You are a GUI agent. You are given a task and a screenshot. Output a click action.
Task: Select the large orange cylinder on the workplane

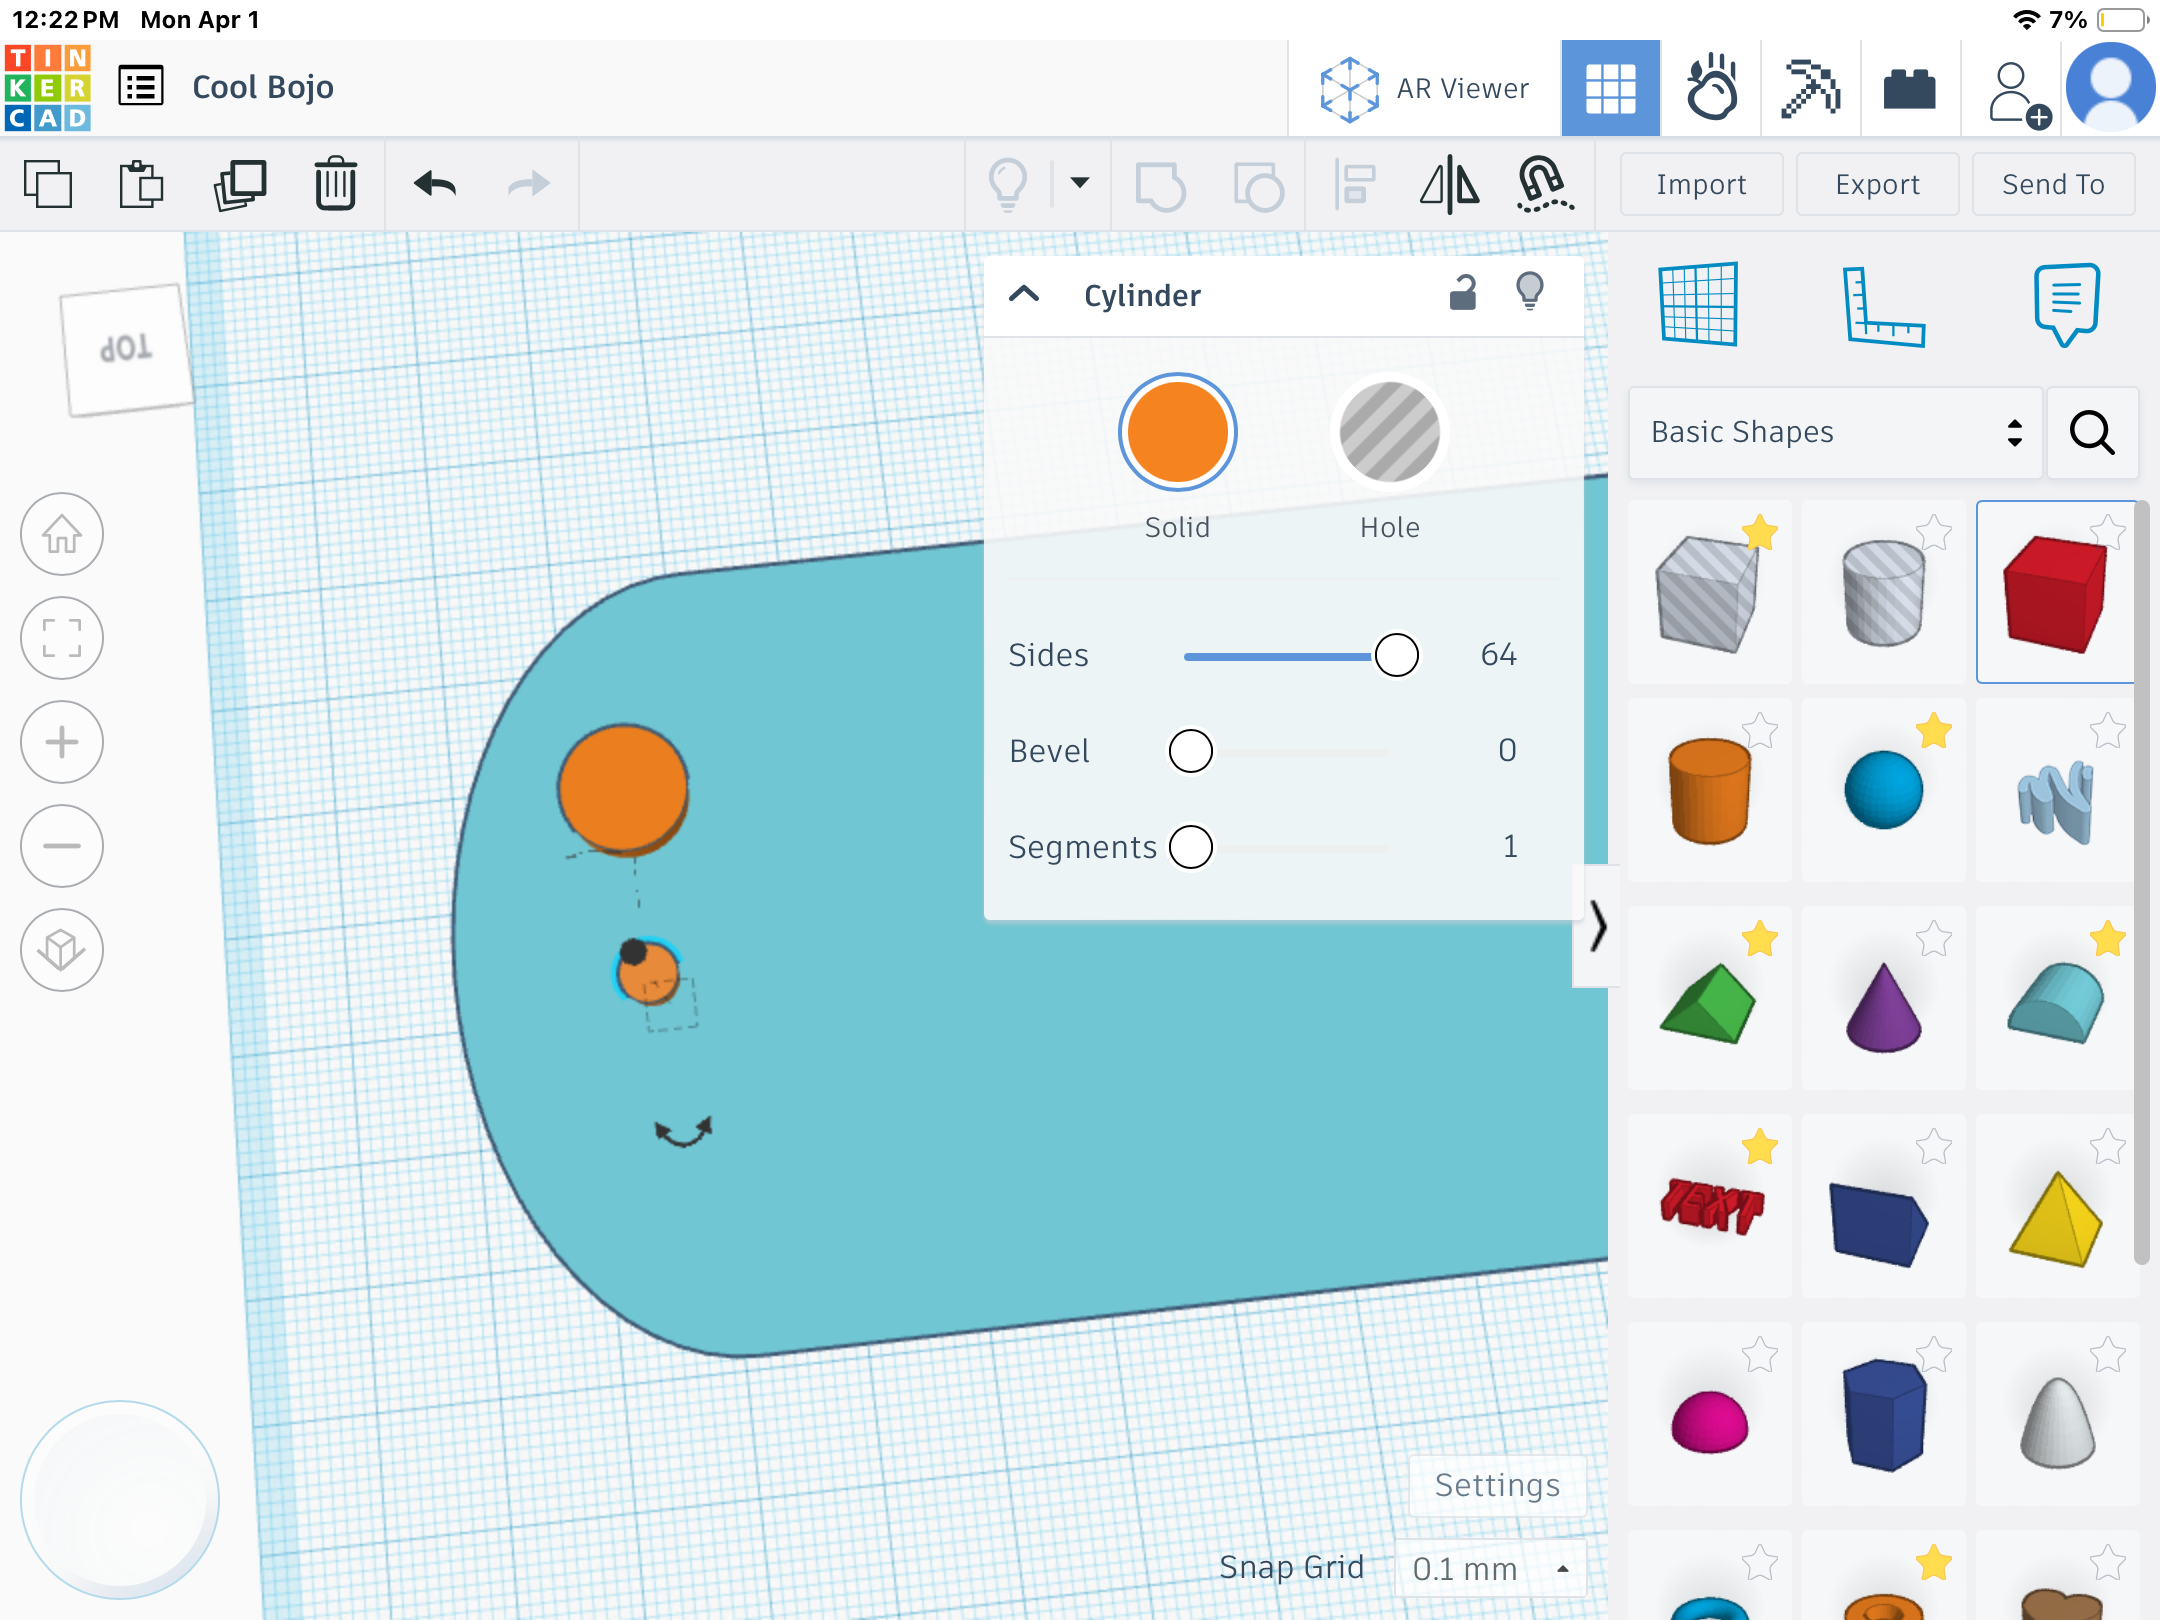coord(623,790)
